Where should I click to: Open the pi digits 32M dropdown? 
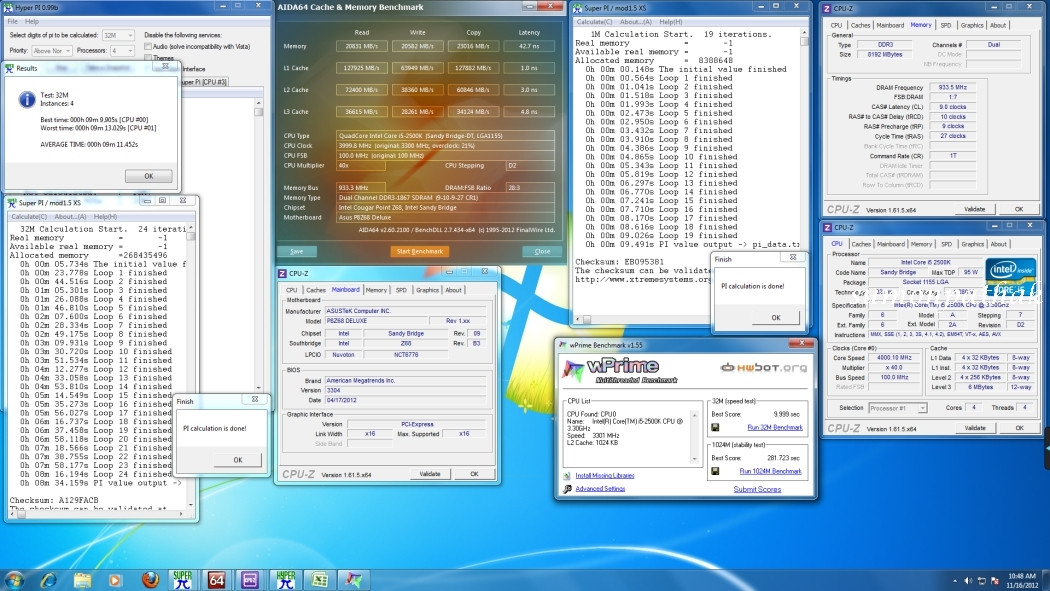[119, 35]
